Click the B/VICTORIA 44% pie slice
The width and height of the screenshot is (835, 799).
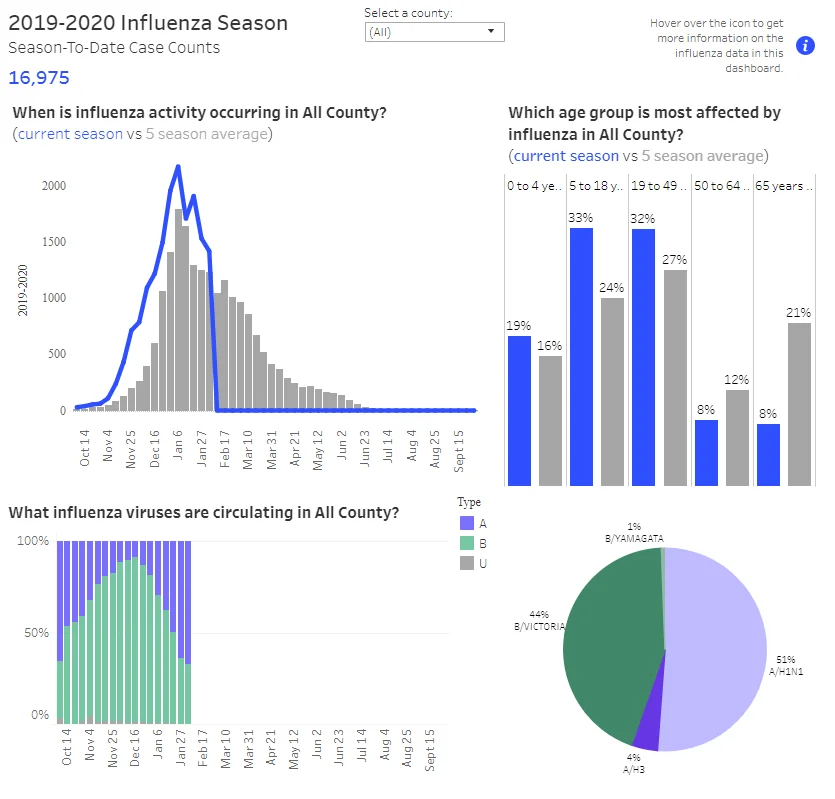point(612,639)
